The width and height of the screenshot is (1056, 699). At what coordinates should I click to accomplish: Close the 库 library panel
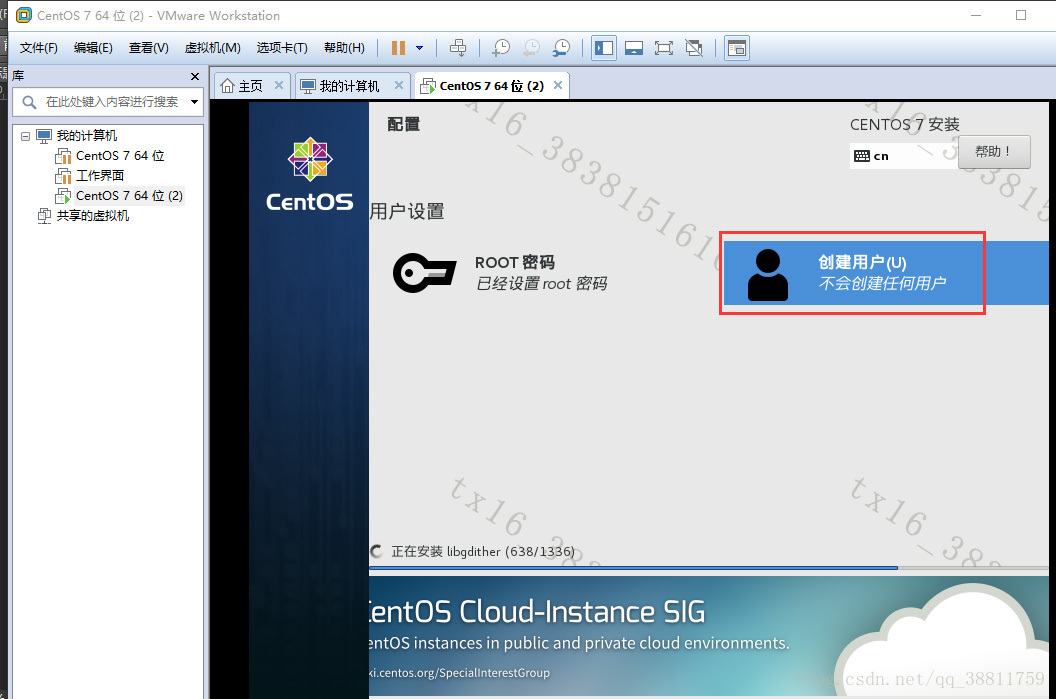[x=195, y=76]
